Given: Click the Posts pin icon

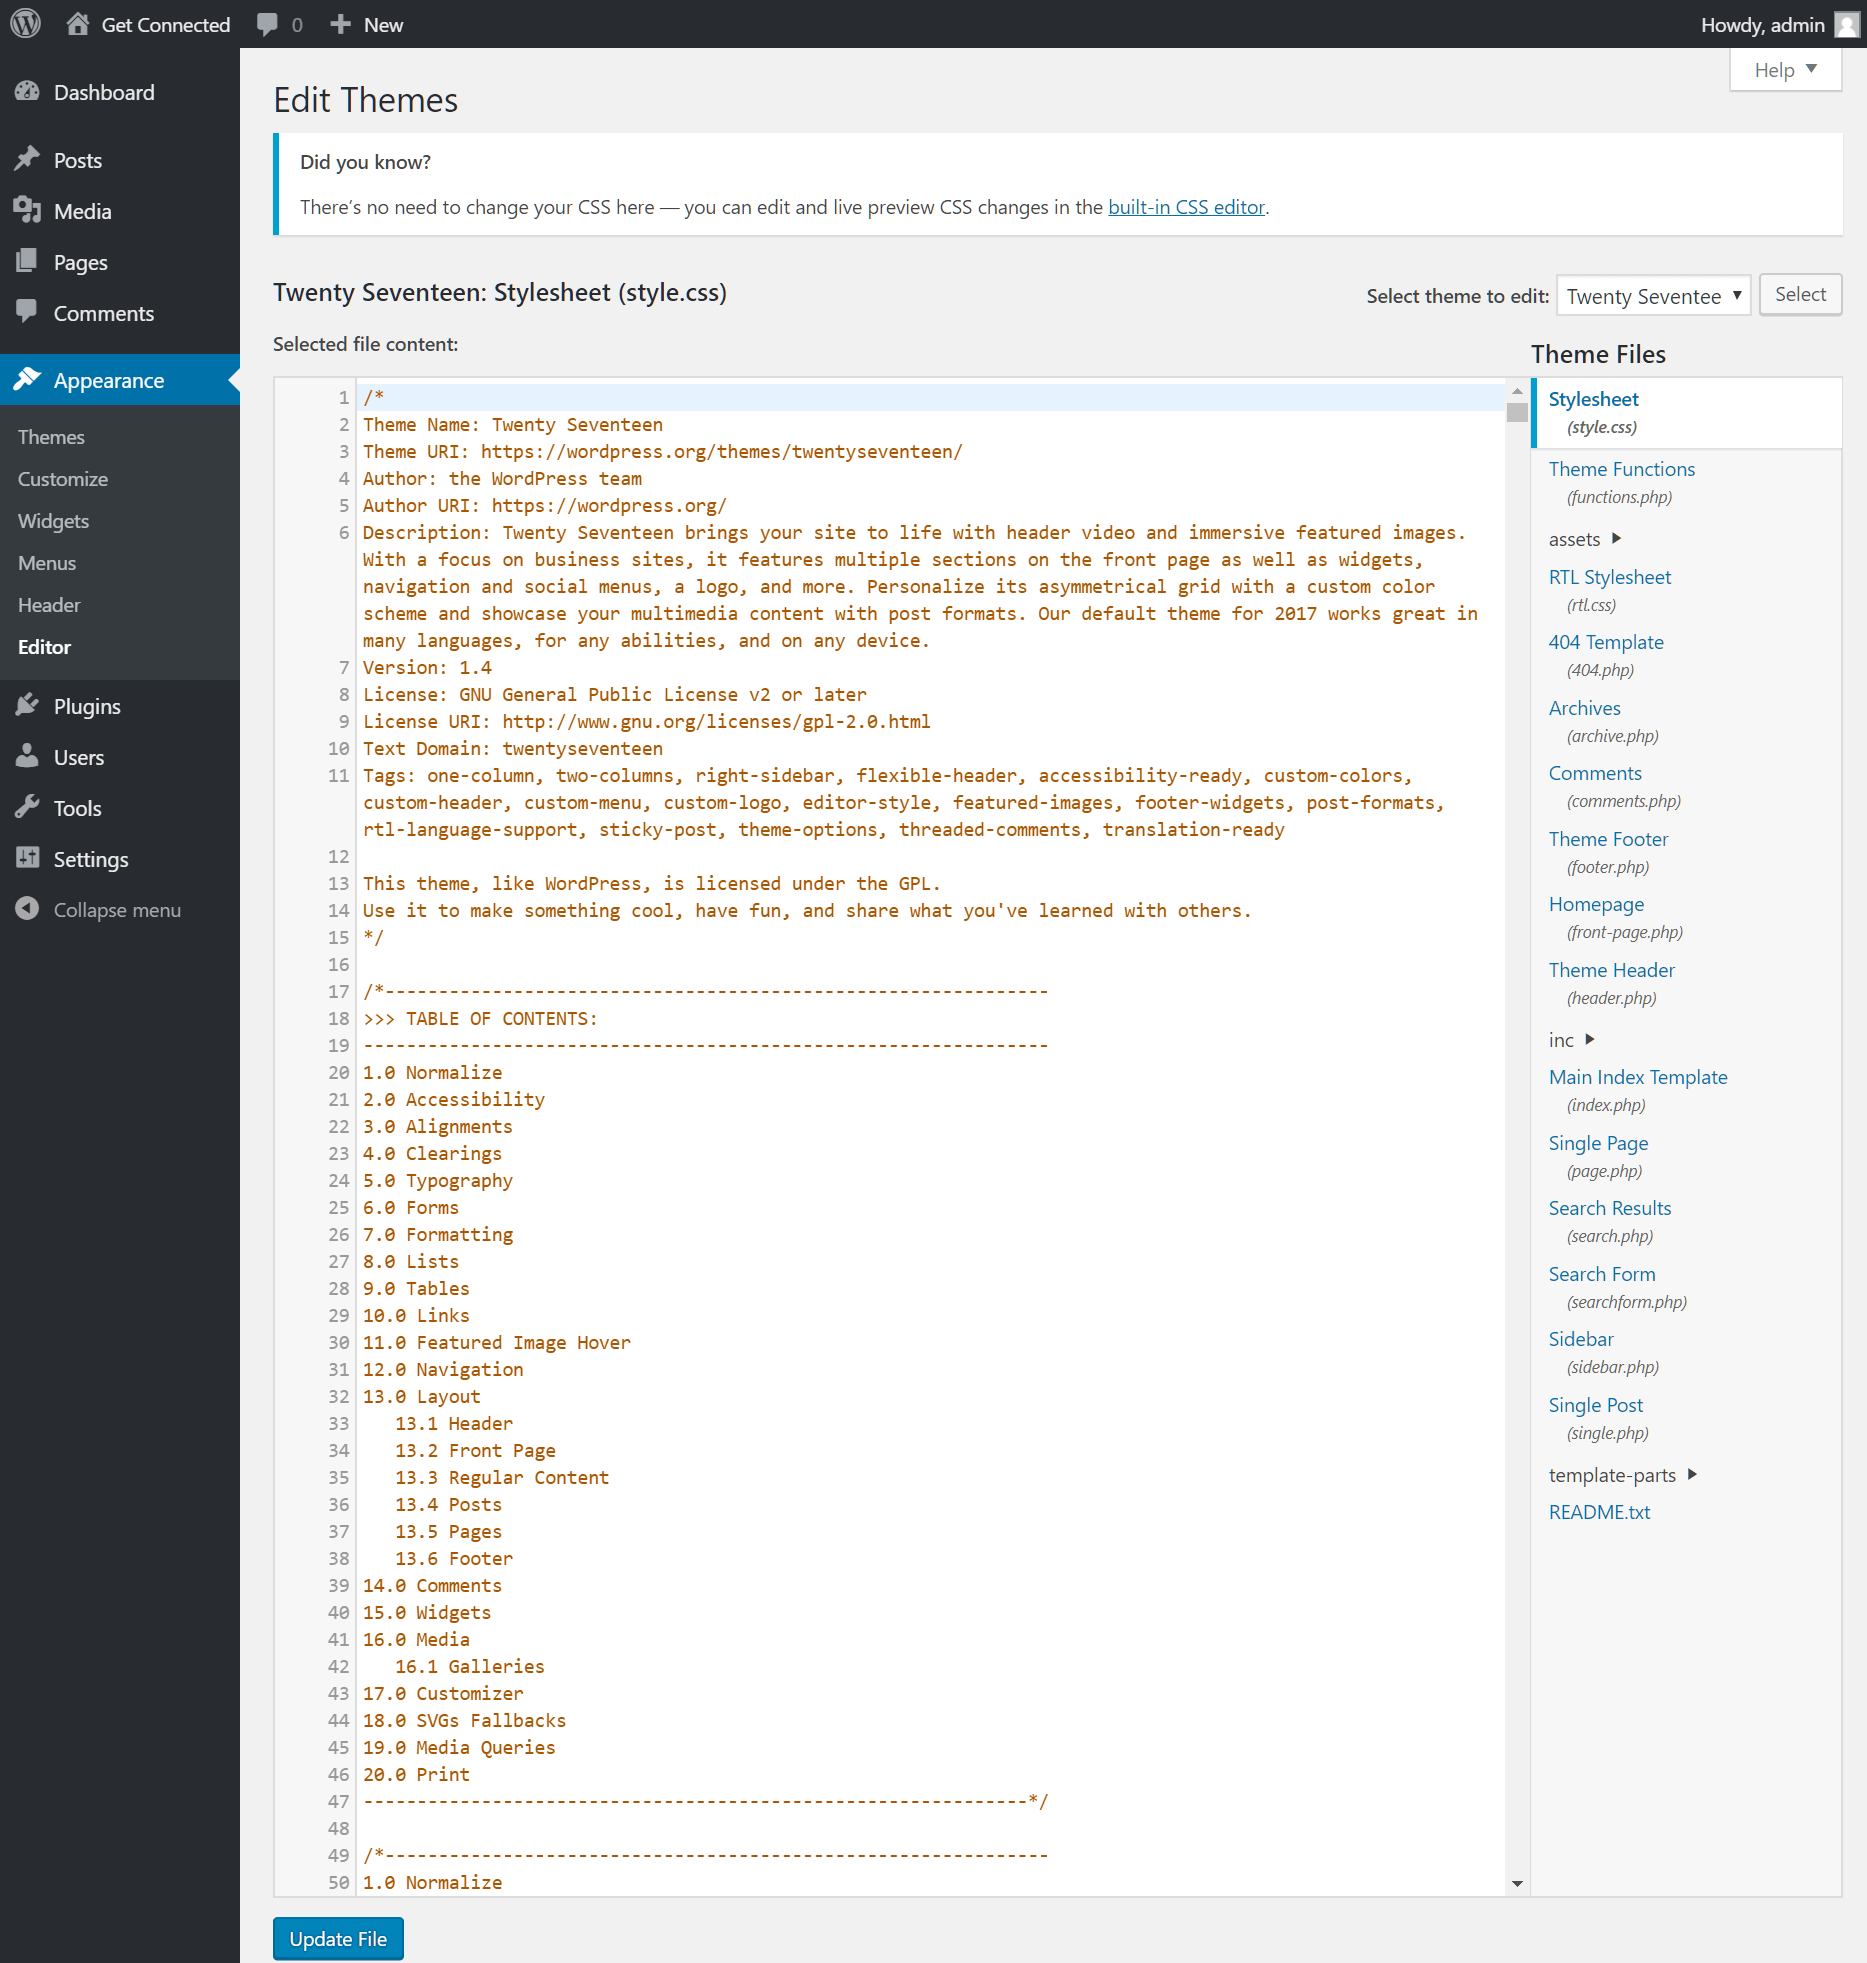Looking at the screenshot, I should tap(27, 160).
